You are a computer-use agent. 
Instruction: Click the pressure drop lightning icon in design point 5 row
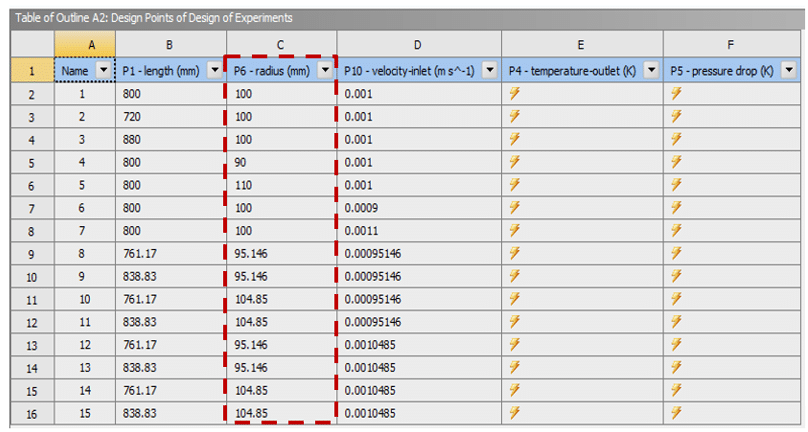click(x=676, y=185)
